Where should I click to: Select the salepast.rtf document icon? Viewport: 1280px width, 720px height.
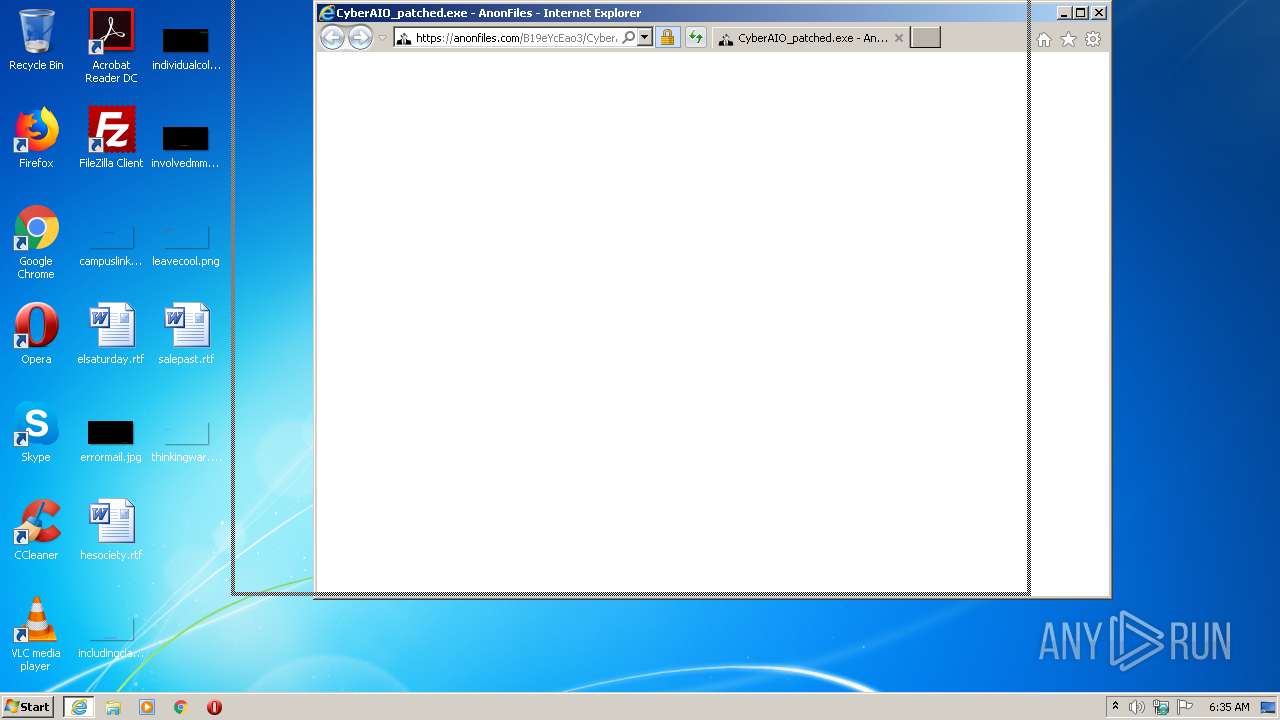click(186, 334)
